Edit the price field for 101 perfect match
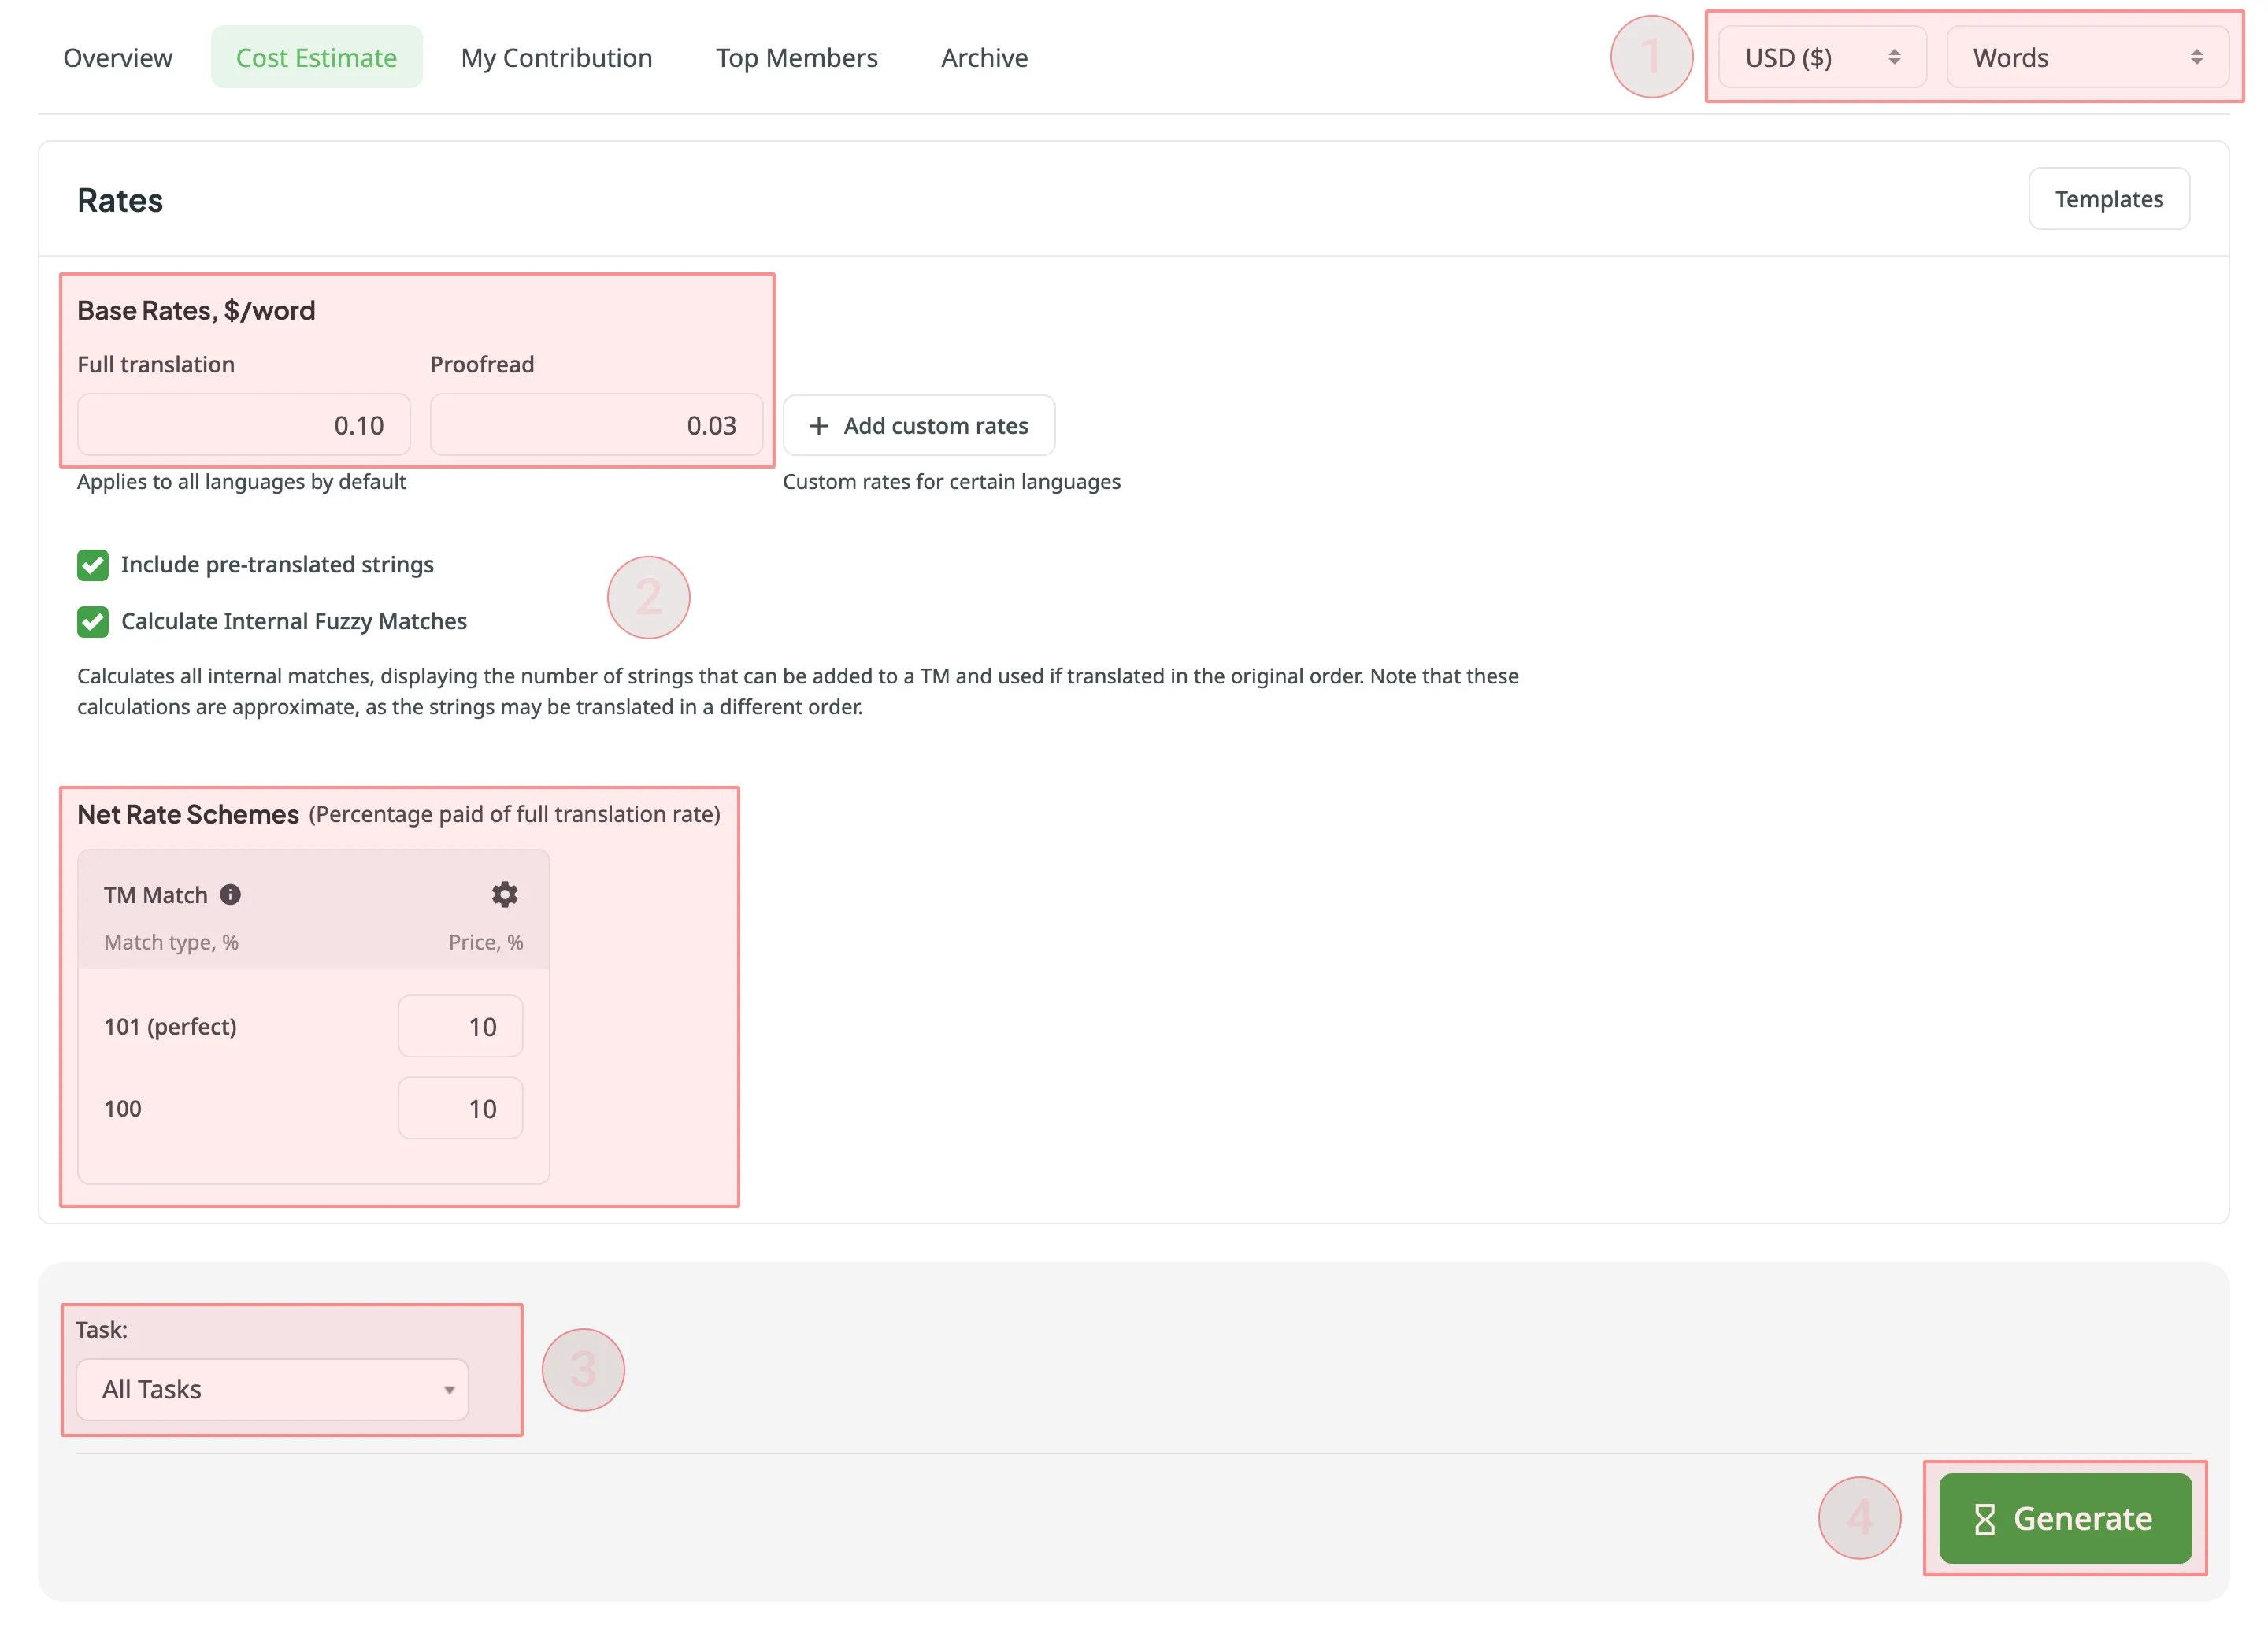 click(x=460, y=1026)
